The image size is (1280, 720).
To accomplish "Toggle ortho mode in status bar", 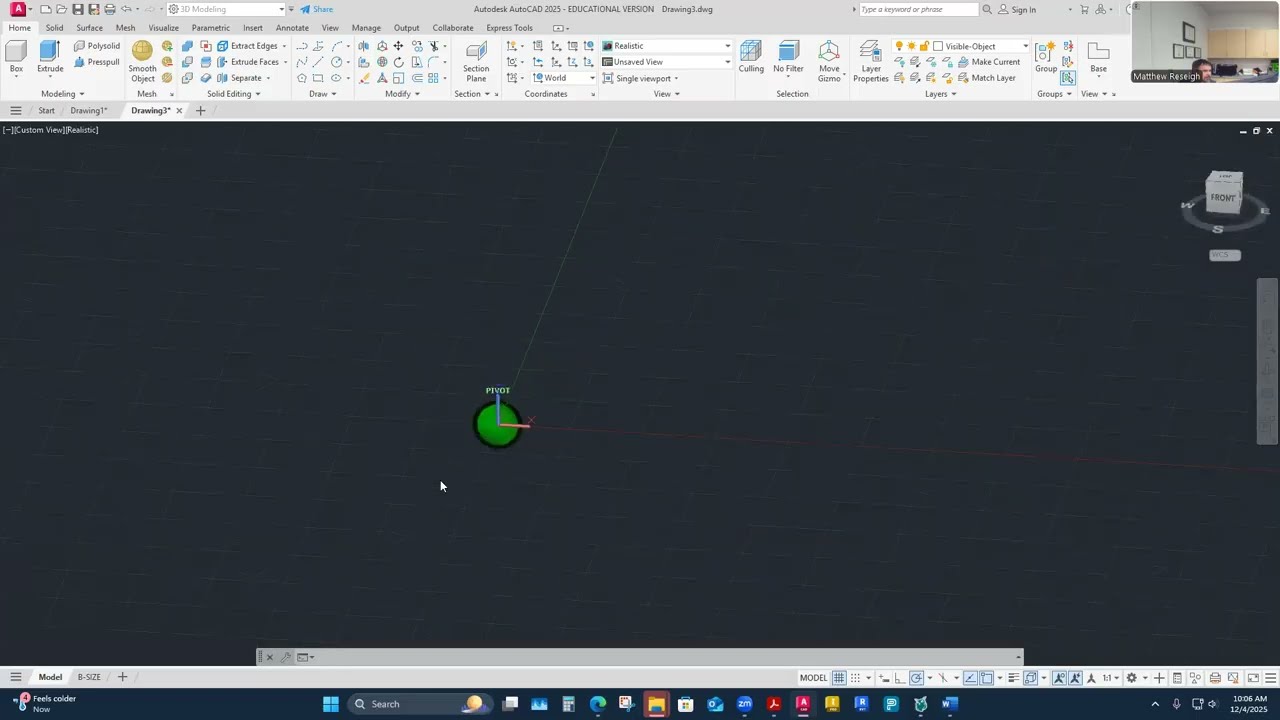I will [x=899, y=678].
